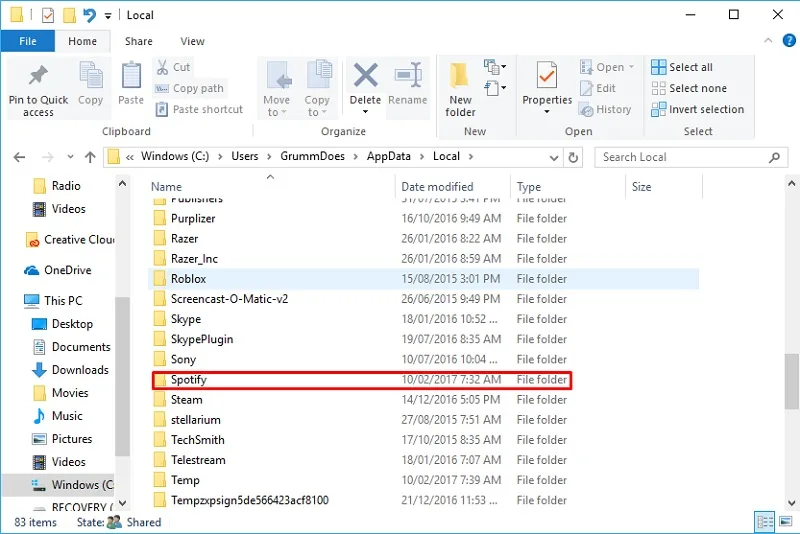Expand the Properties dropdown arrow

pyautogui.click(x=547, y=112)
